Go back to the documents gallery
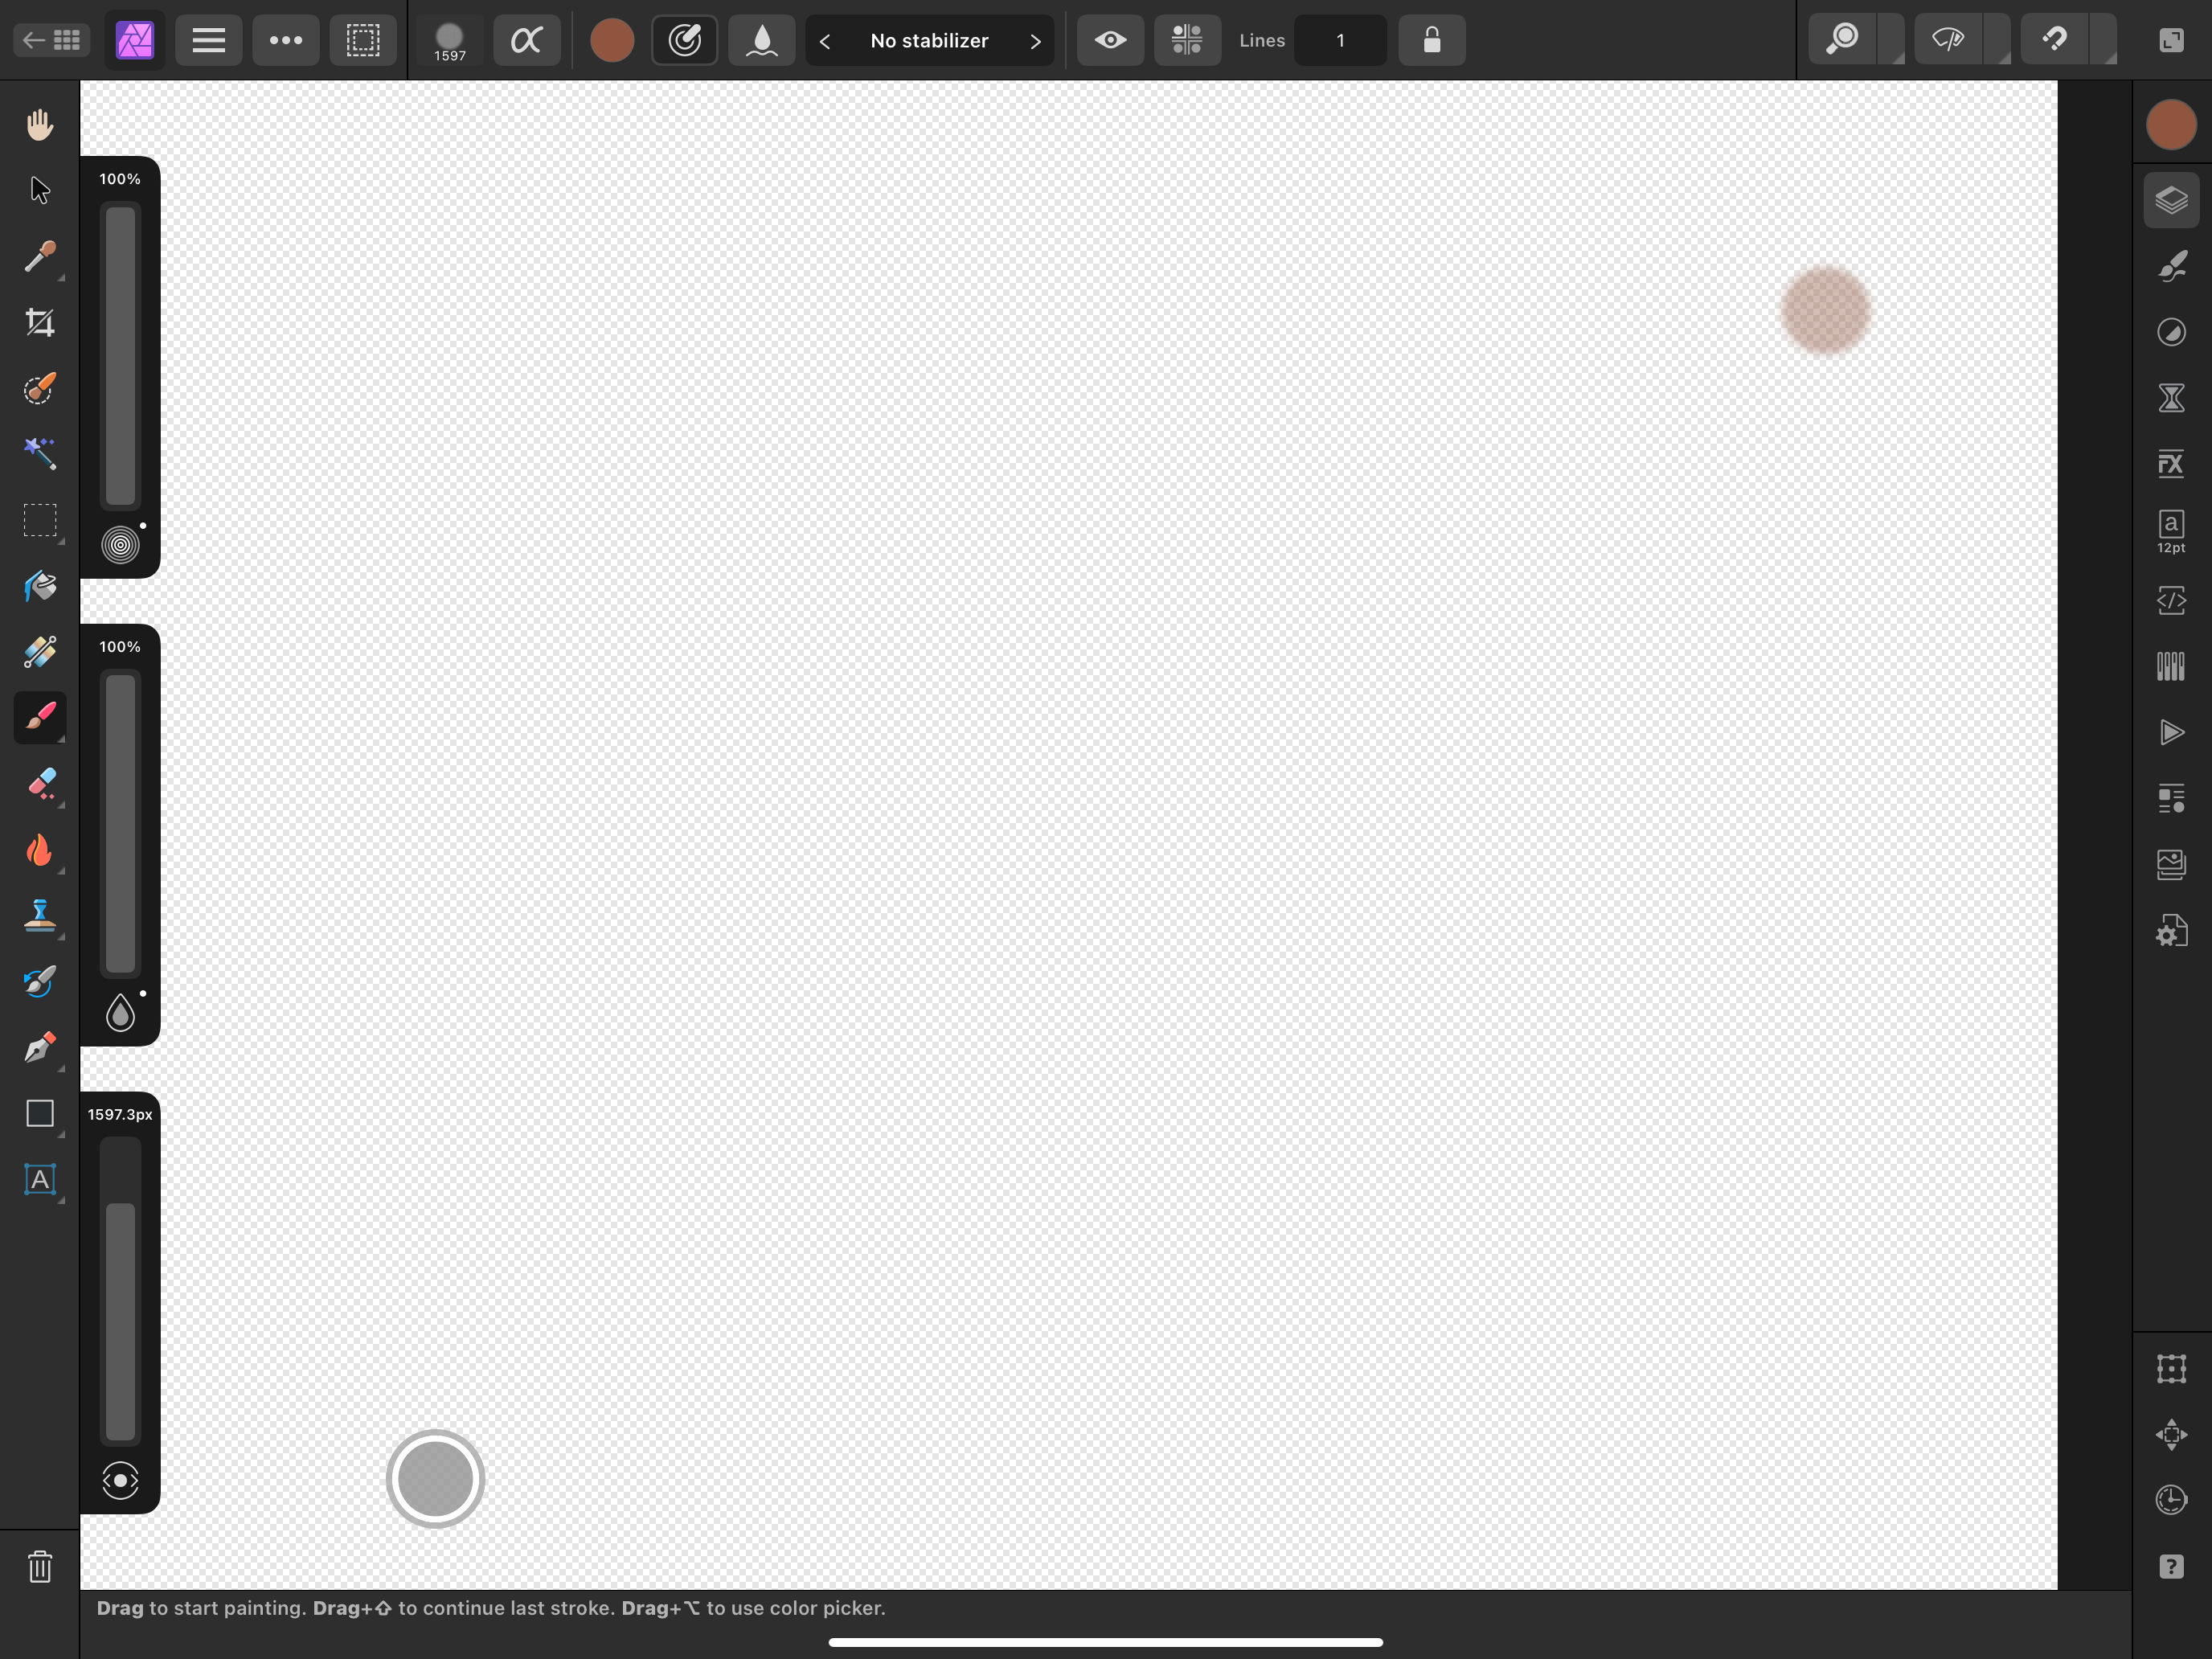2212x1659 pixels. tap(52, 40)
